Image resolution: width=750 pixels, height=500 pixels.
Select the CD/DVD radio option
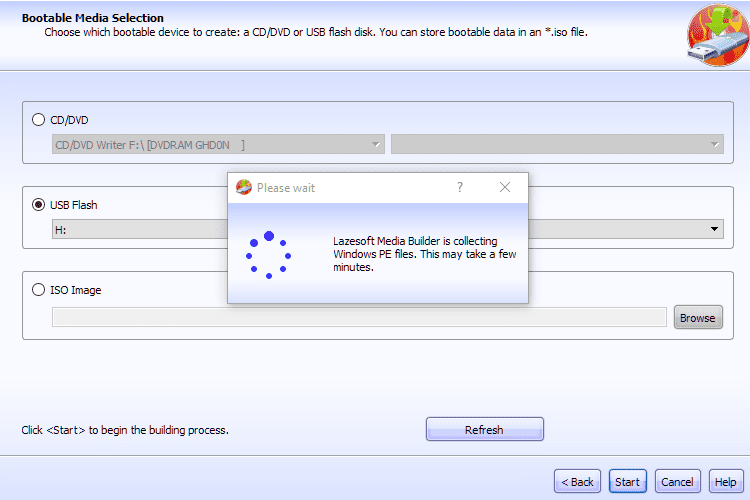[39, 120]
